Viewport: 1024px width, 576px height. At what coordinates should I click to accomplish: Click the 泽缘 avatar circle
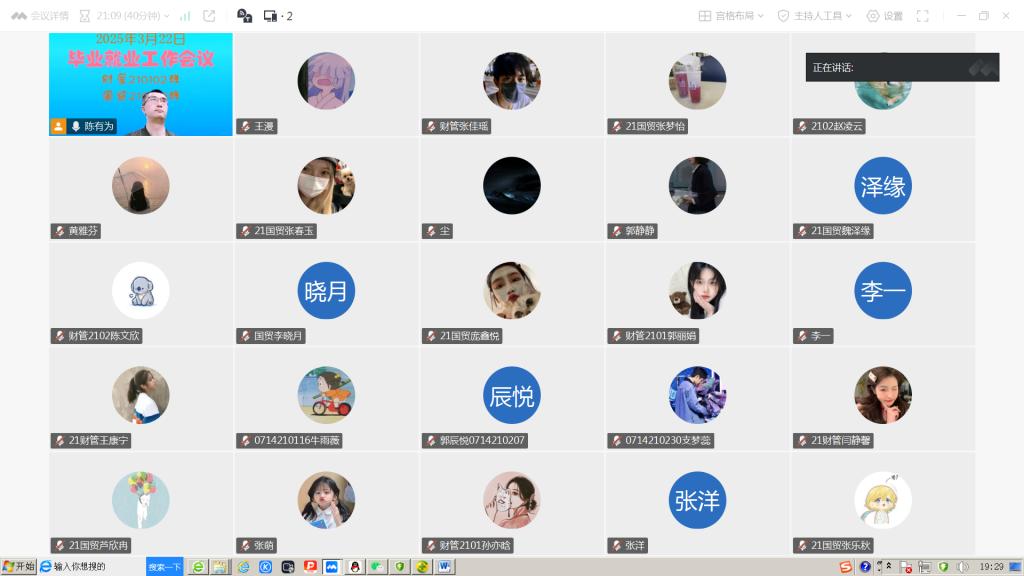point(883,186)
